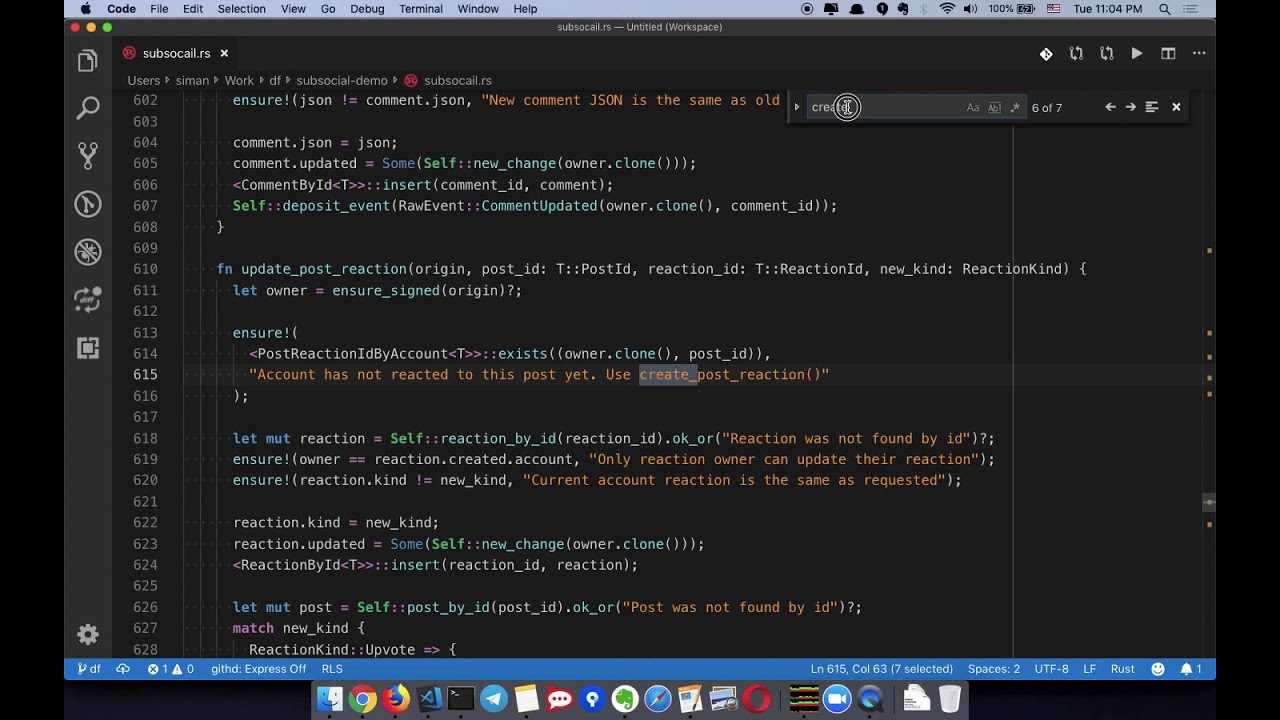This screenshot has width=1280, height=720.
Task: Go to previous match in find widget
Action: tap(1110, 107)
